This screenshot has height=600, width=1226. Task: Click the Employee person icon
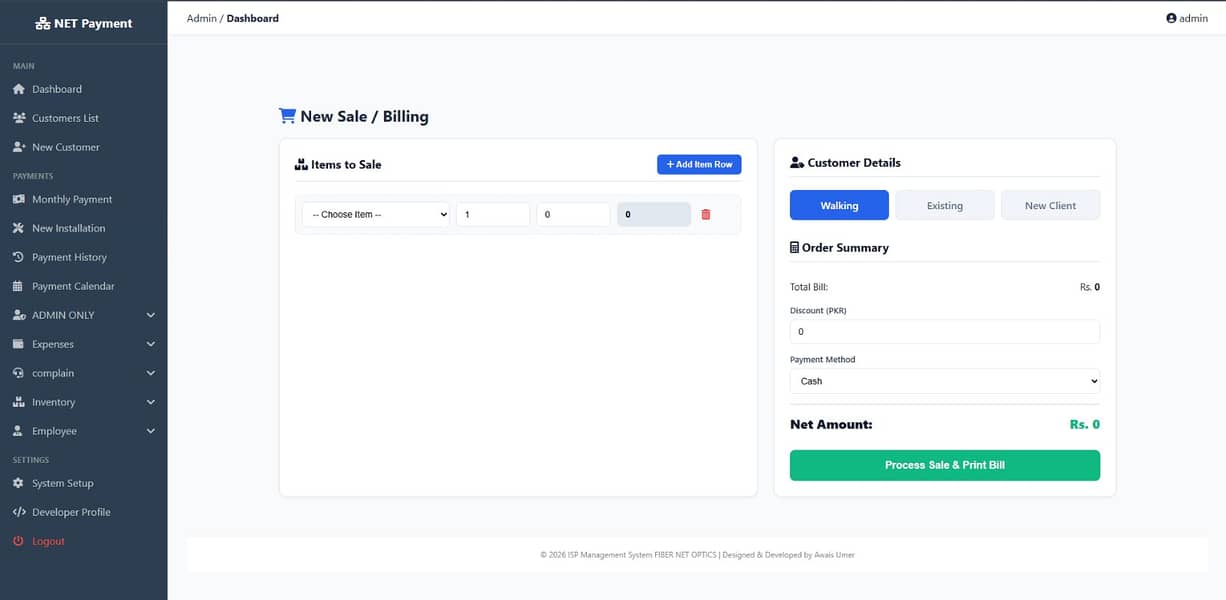(x=19, y=431)
